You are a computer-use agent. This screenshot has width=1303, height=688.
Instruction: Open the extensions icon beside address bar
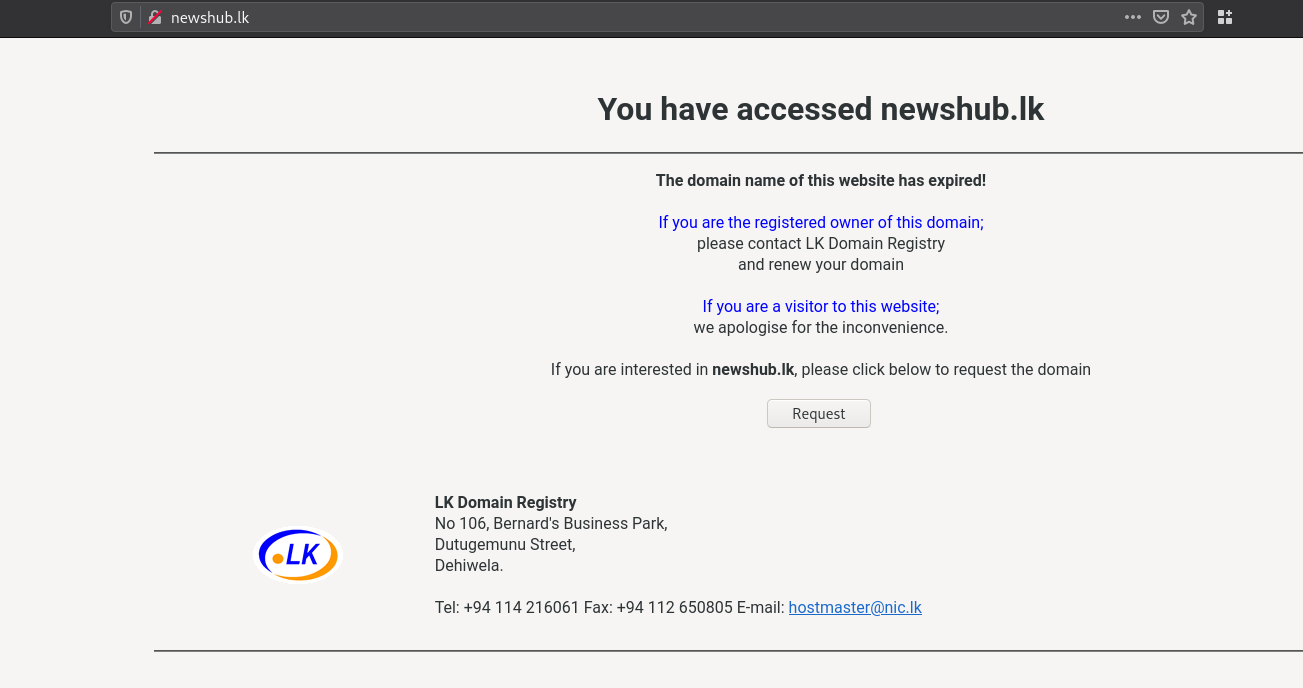[x=1225, y=17]
